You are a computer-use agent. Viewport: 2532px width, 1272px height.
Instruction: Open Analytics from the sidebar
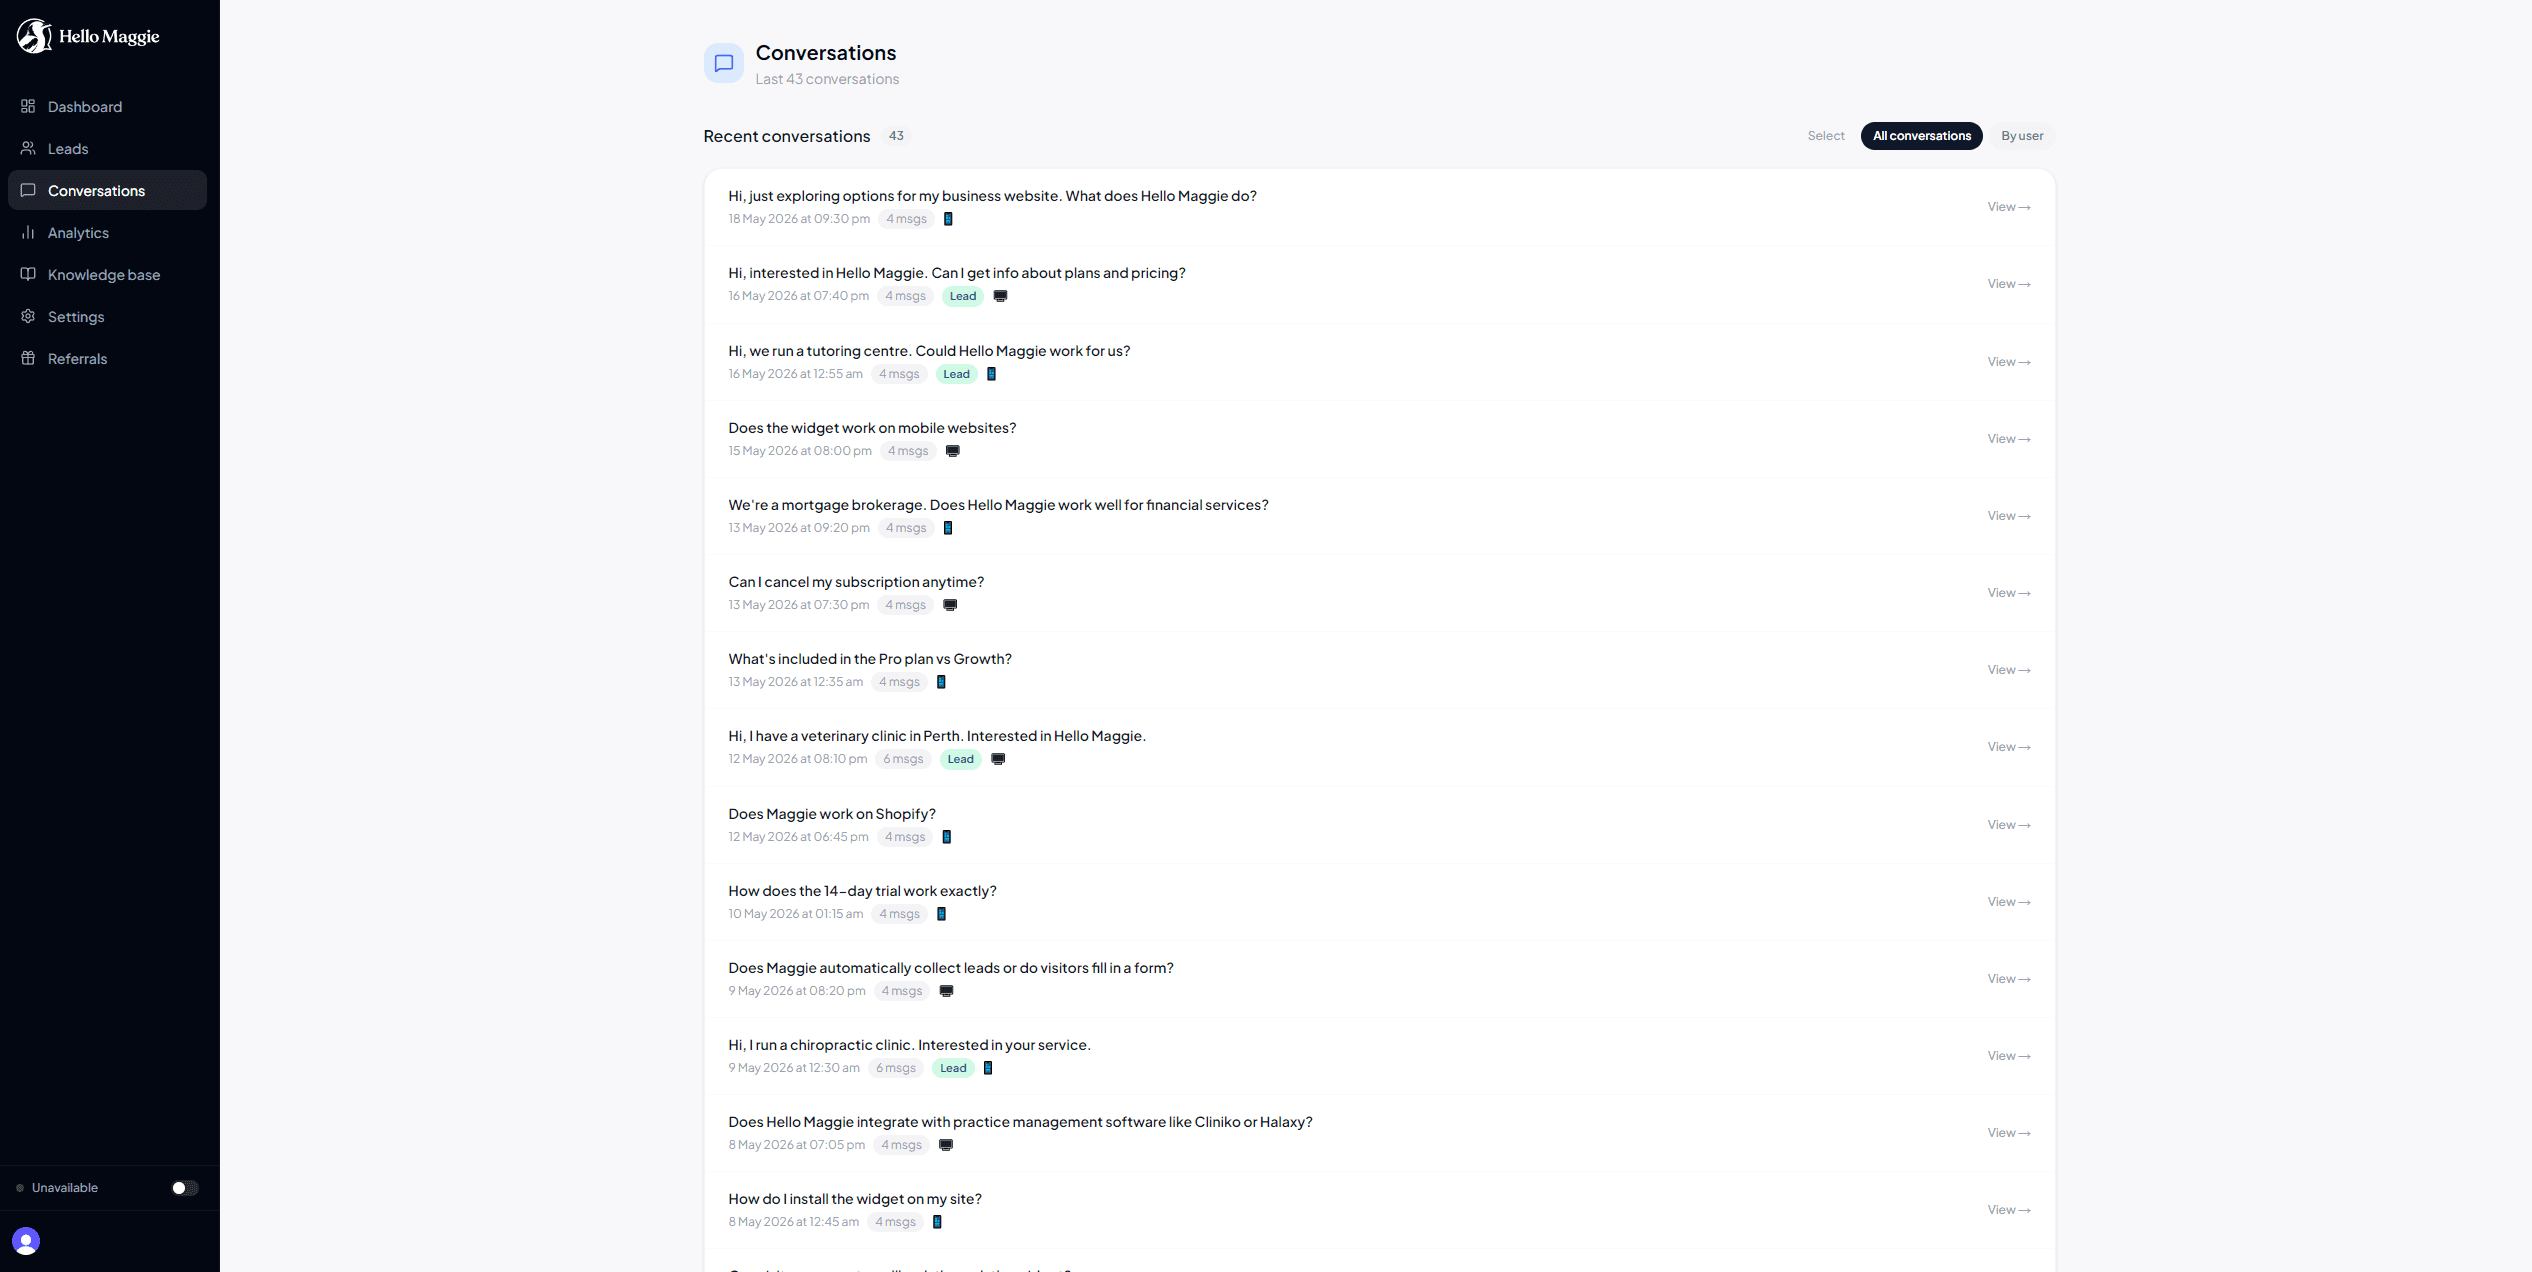click(x=107, y=232)
